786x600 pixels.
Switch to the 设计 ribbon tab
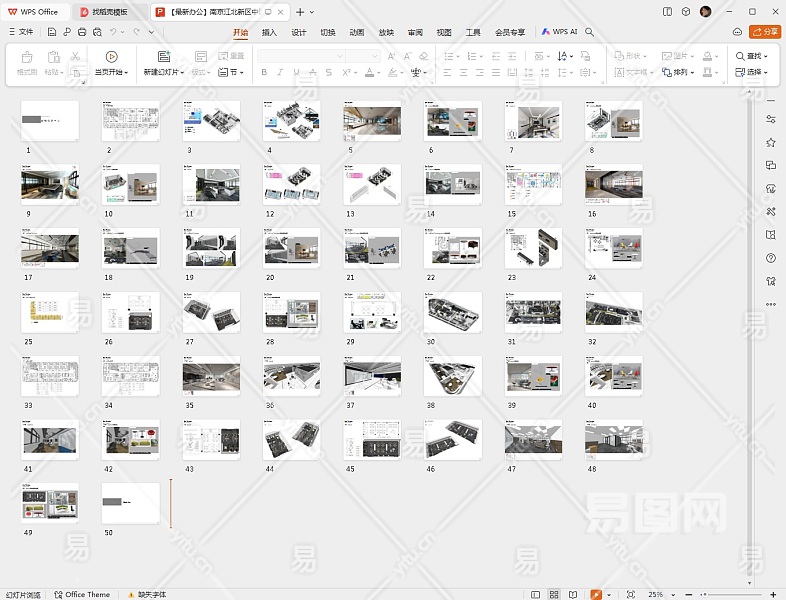pyautogui.click(x=298, y=32)
